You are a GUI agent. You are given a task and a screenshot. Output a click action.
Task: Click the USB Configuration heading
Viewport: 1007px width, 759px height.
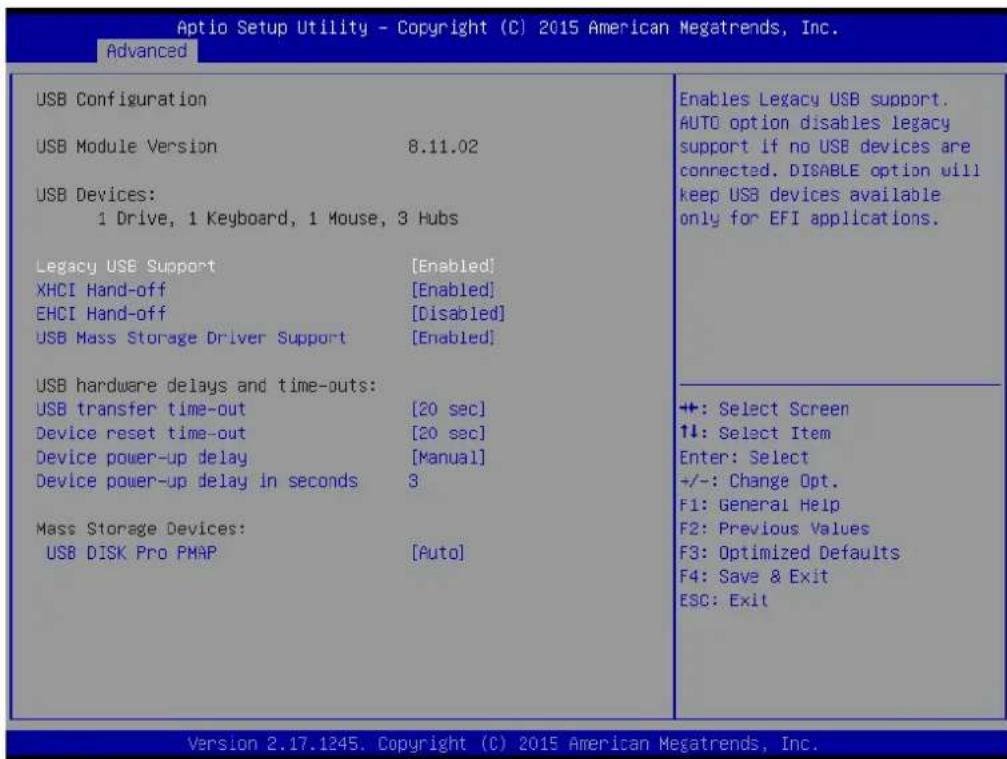click(121, 100)
